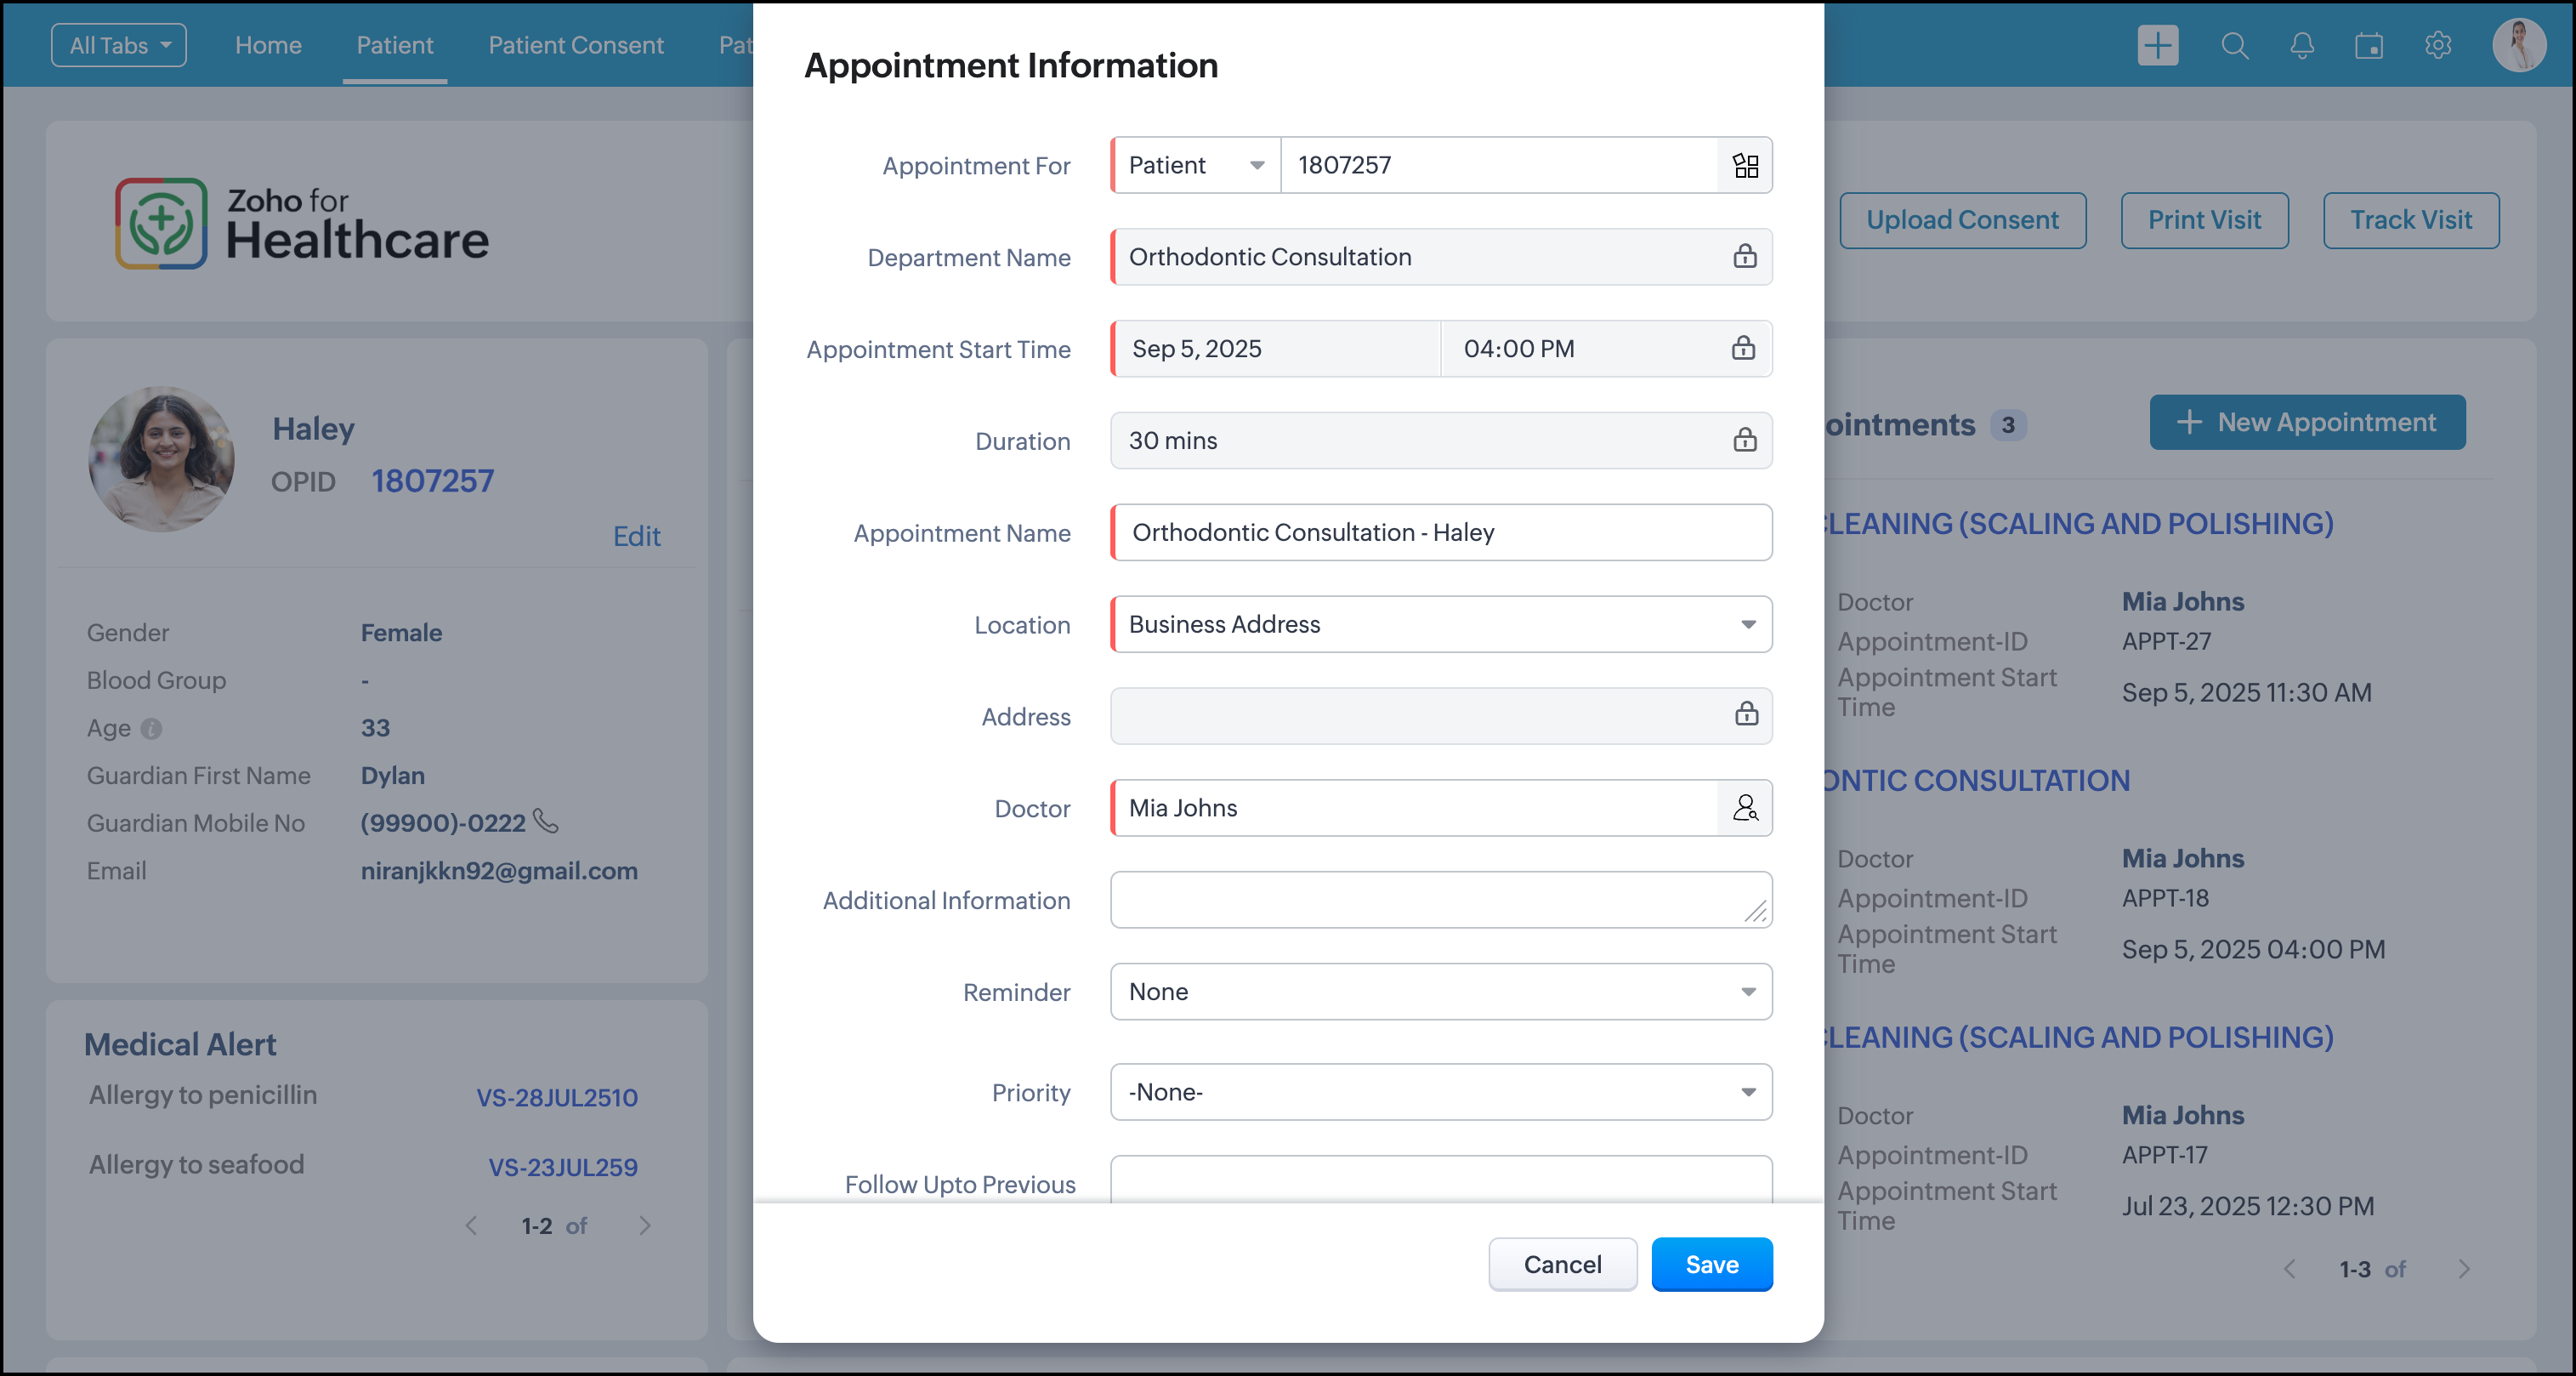The height and width of the screenshot is (1376, 2576).
Task: Click the patient lookup icon beside 1807257
Action: point(1745,165)
